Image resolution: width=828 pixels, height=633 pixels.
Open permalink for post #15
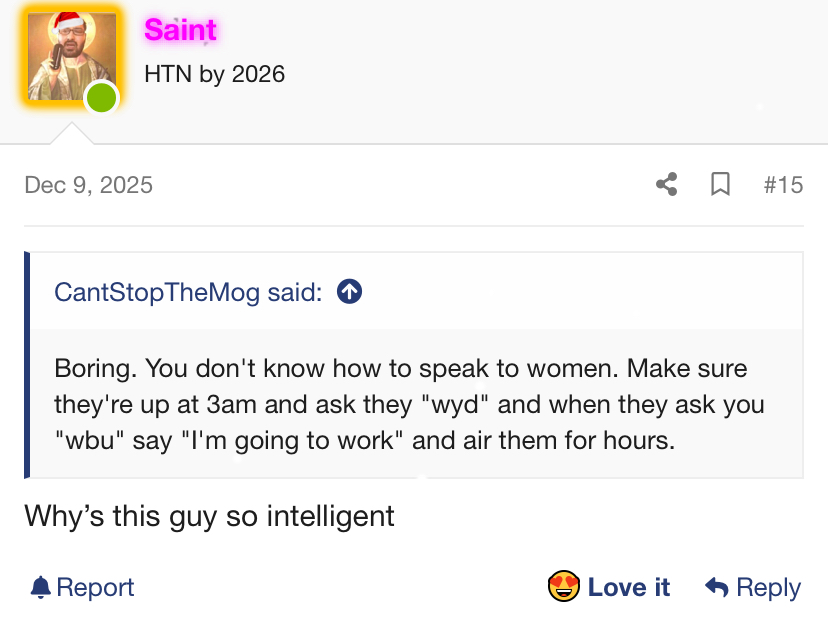782,185
